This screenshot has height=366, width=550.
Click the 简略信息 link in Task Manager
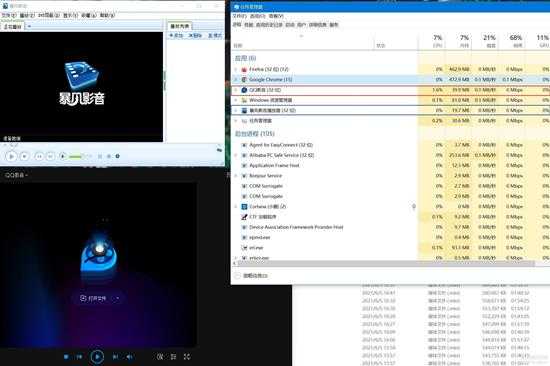tap(251, 275)
